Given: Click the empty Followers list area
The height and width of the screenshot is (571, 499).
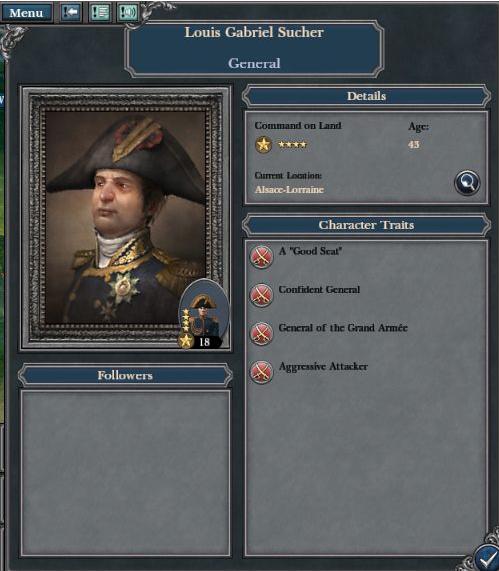Looking at the screenshot, I should click(x=125, y=473).
